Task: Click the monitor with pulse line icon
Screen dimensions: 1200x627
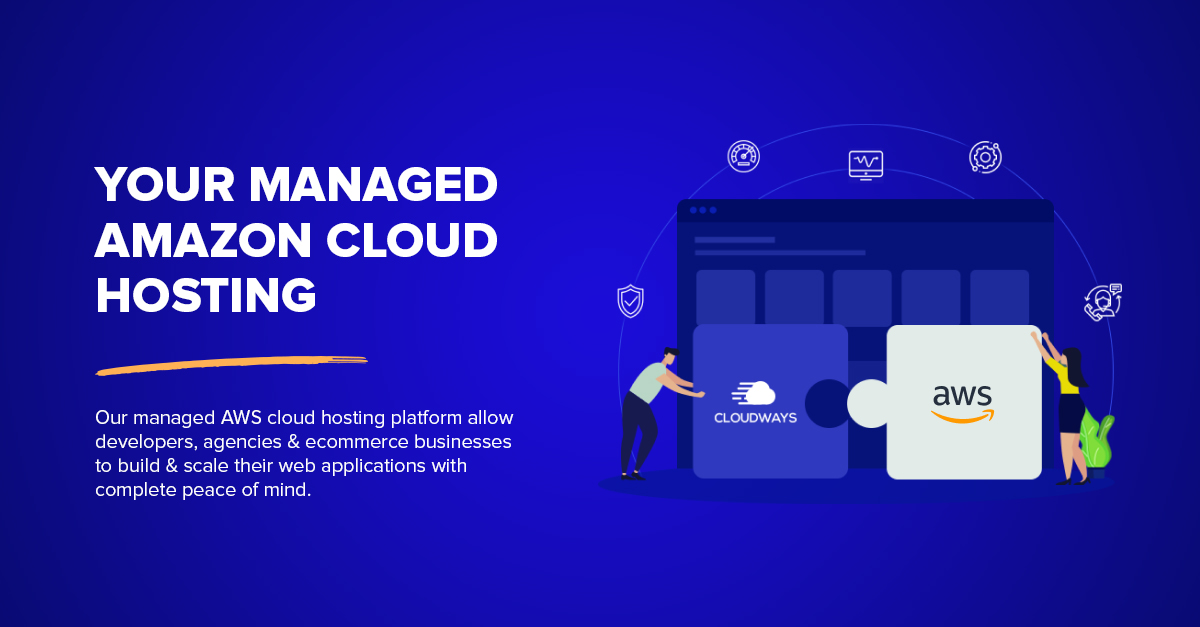Action: pos(865,164)
